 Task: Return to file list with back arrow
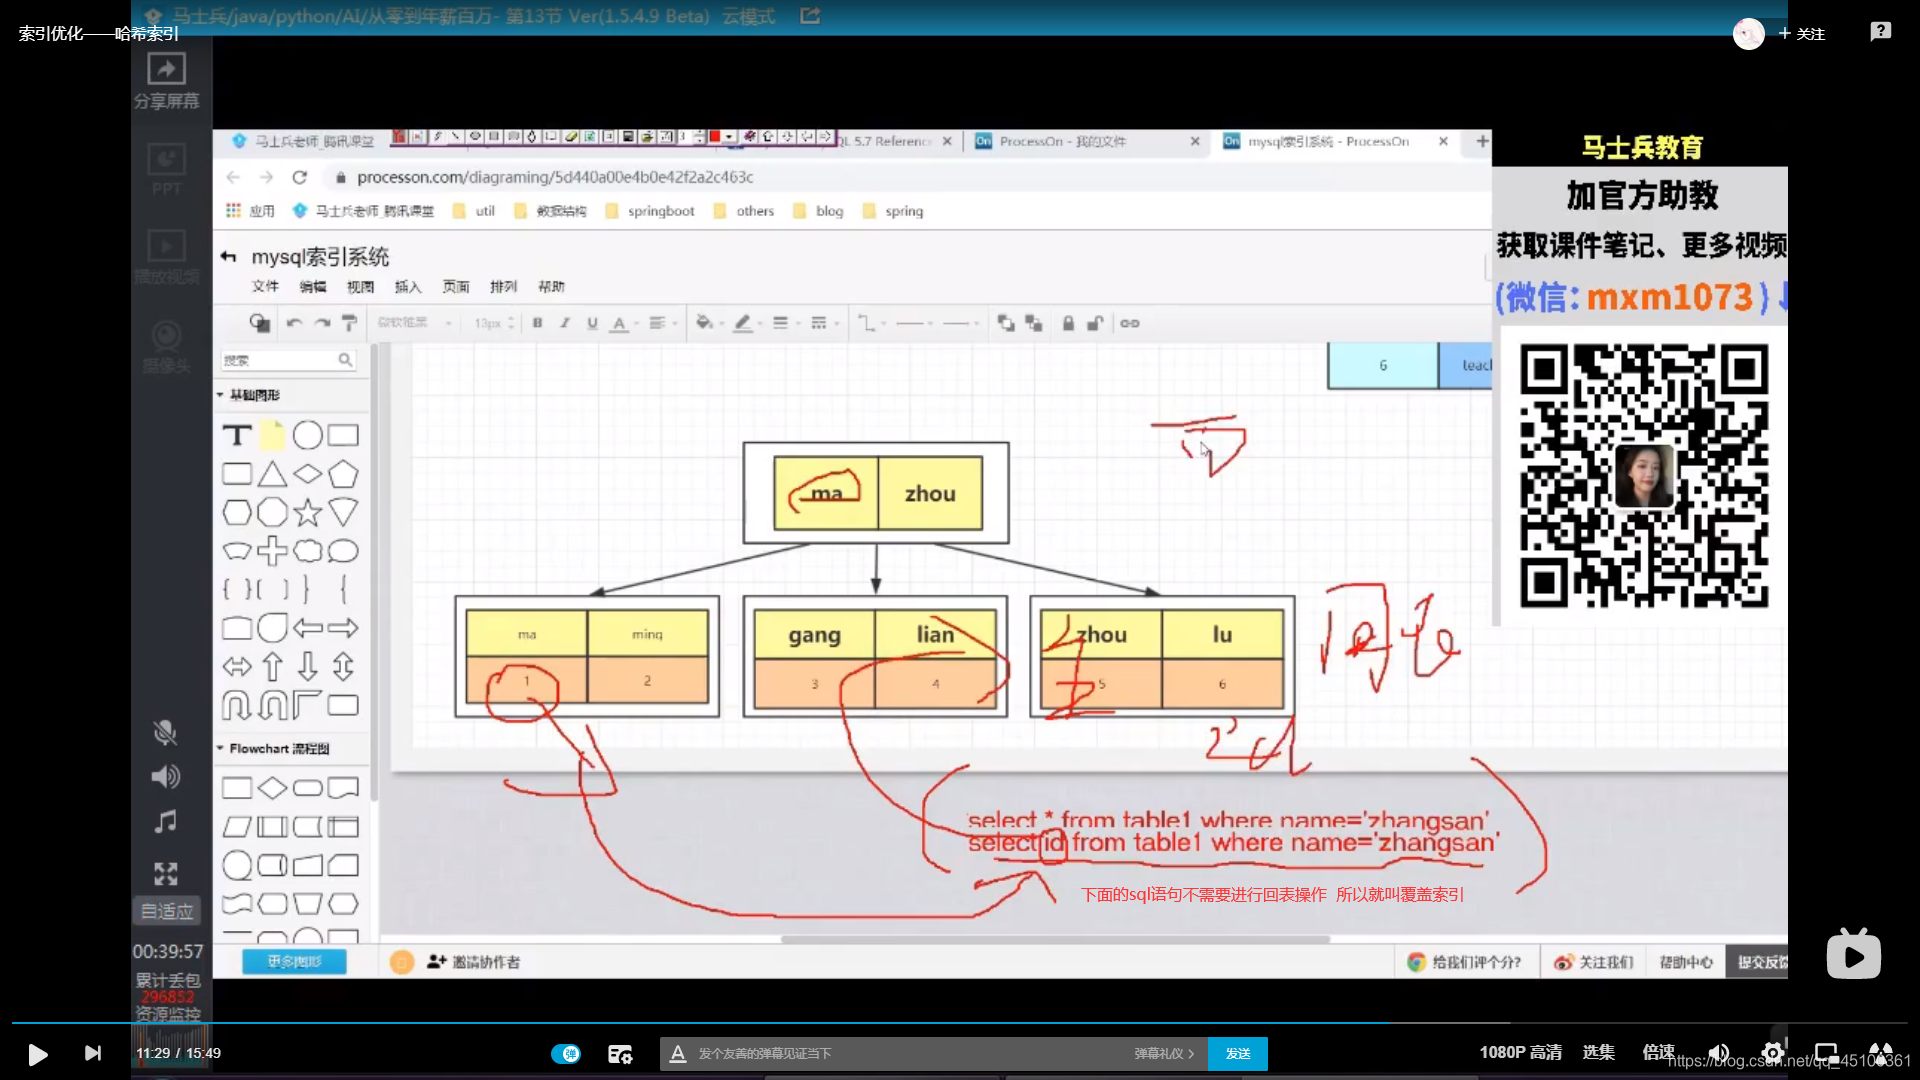[x=228, y=257]
